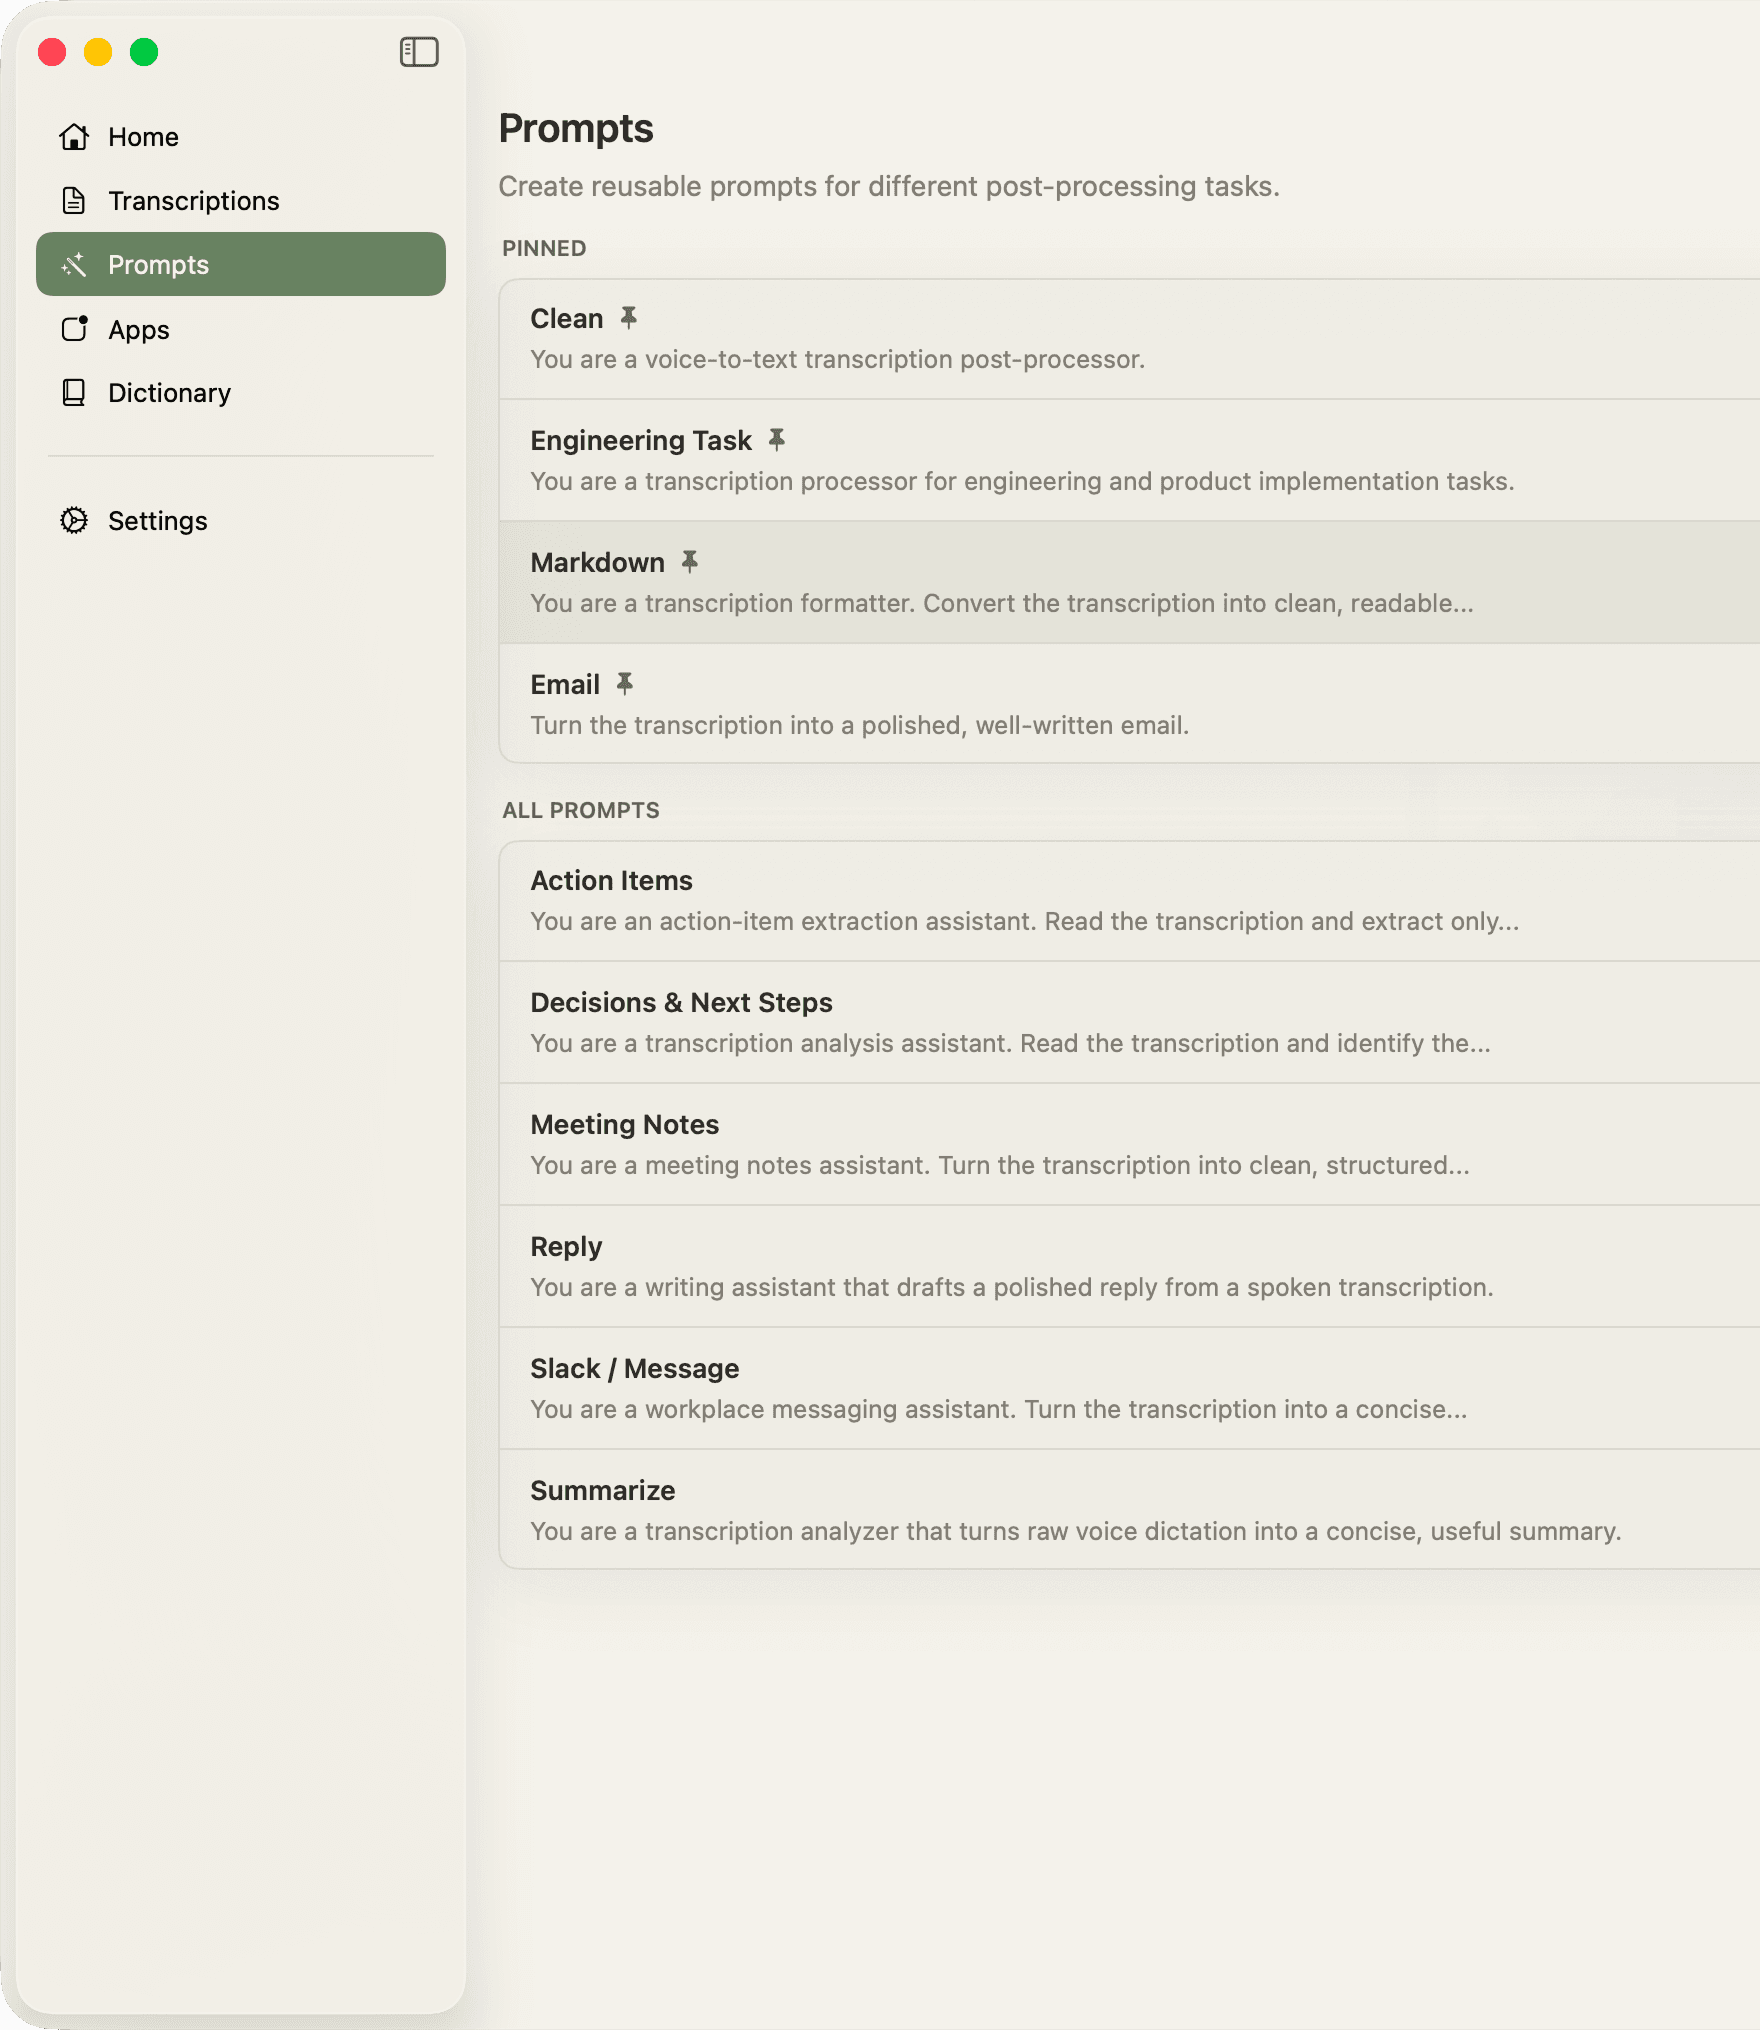Click the green full-screen window button
Image resolution: width=1760 pixels, height=2030 pixels.
[x=144, y=52]
